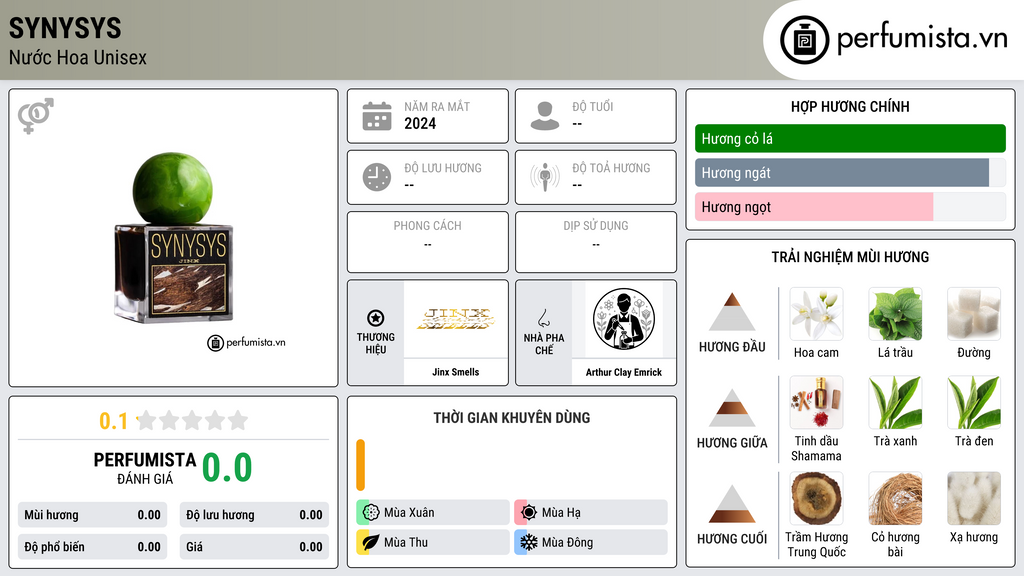The image size is (1024, 576).
Task: Select the Mùa Thu season label
Action: (406, 542)
